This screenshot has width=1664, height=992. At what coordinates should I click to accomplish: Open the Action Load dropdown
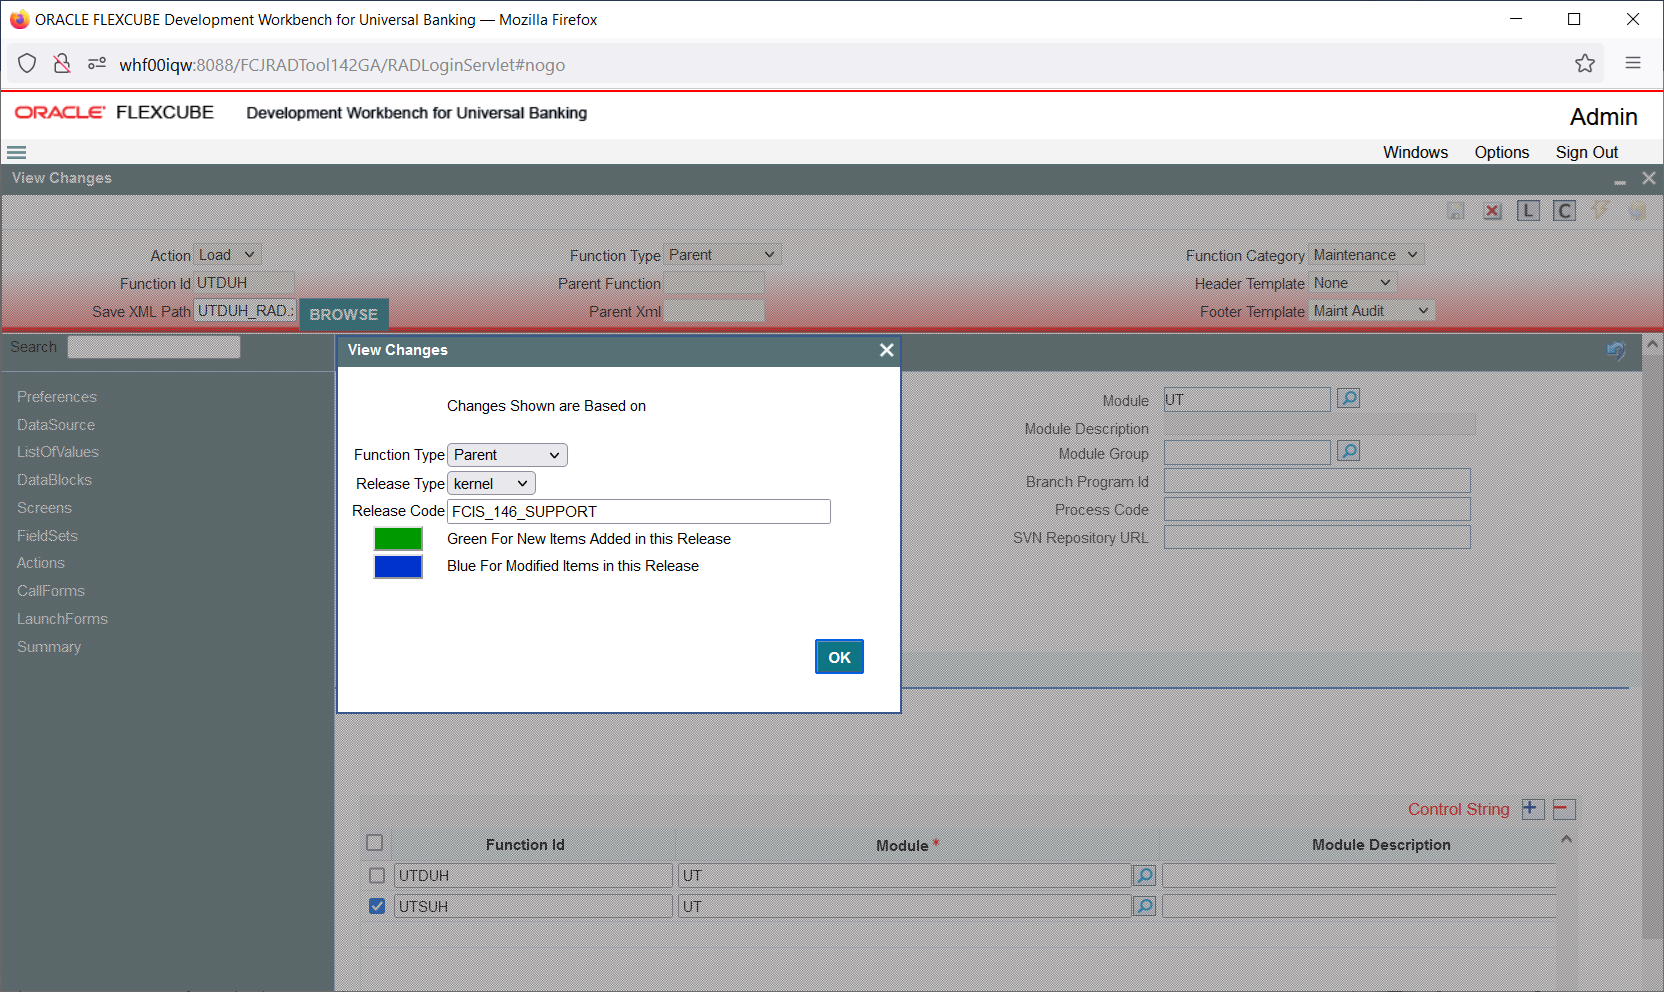(228, 255)
